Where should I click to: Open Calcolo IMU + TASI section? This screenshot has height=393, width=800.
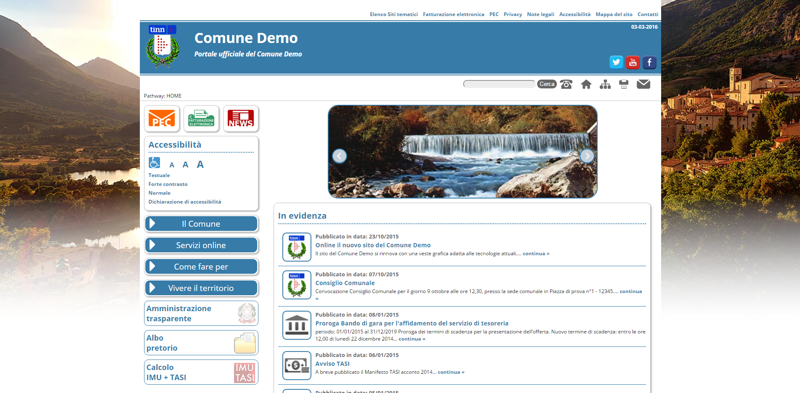point(201,372)
